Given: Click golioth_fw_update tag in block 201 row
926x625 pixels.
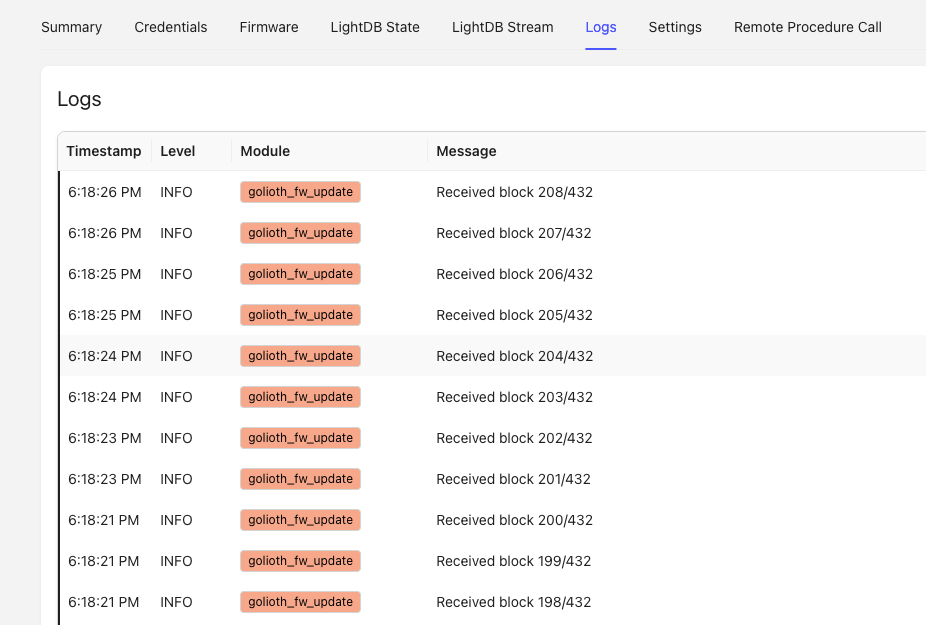Looking at the screenshot, I should 300,479.
